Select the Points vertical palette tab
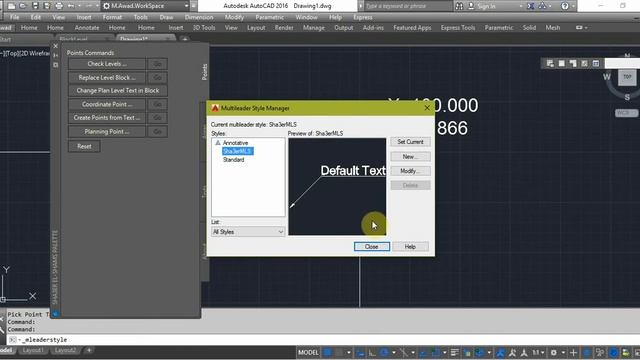Screen dimensions: 640x360 pos(204,71)
